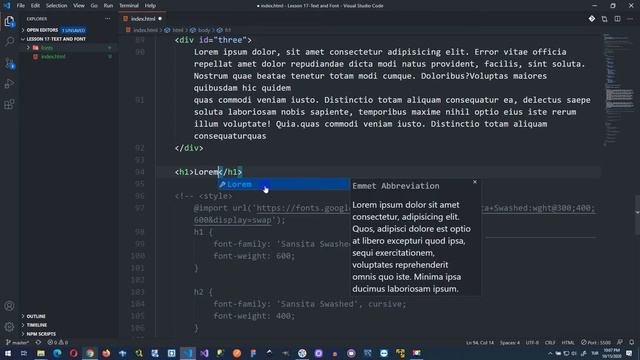The image size is (640, 360).
Task: Open Opera browser from the taskbar
Action: pyautogui.click(x=73, y=353)
